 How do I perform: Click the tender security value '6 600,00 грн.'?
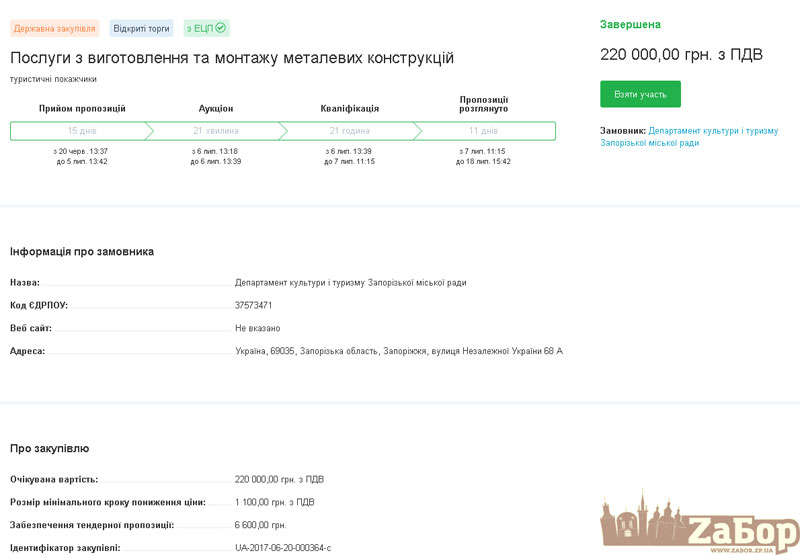pyautogui.click(x=260, y=525)
